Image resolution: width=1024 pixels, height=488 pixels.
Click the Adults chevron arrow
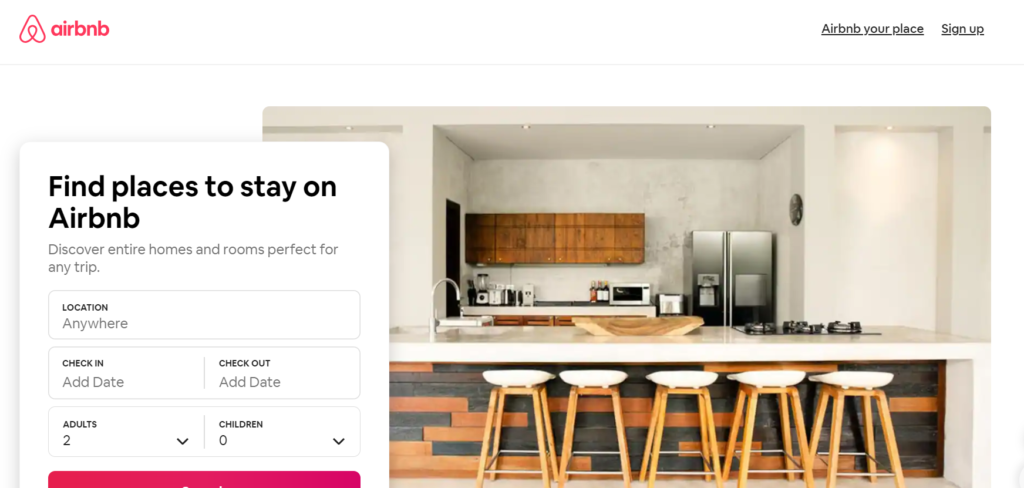[182, 442]
